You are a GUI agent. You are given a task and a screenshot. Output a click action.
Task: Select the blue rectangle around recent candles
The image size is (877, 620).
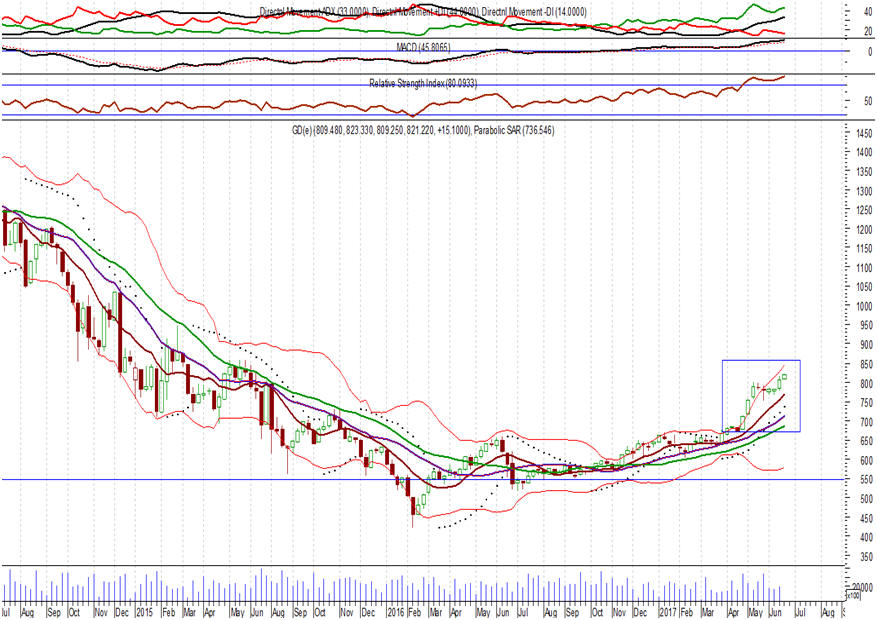coord(760,360)
